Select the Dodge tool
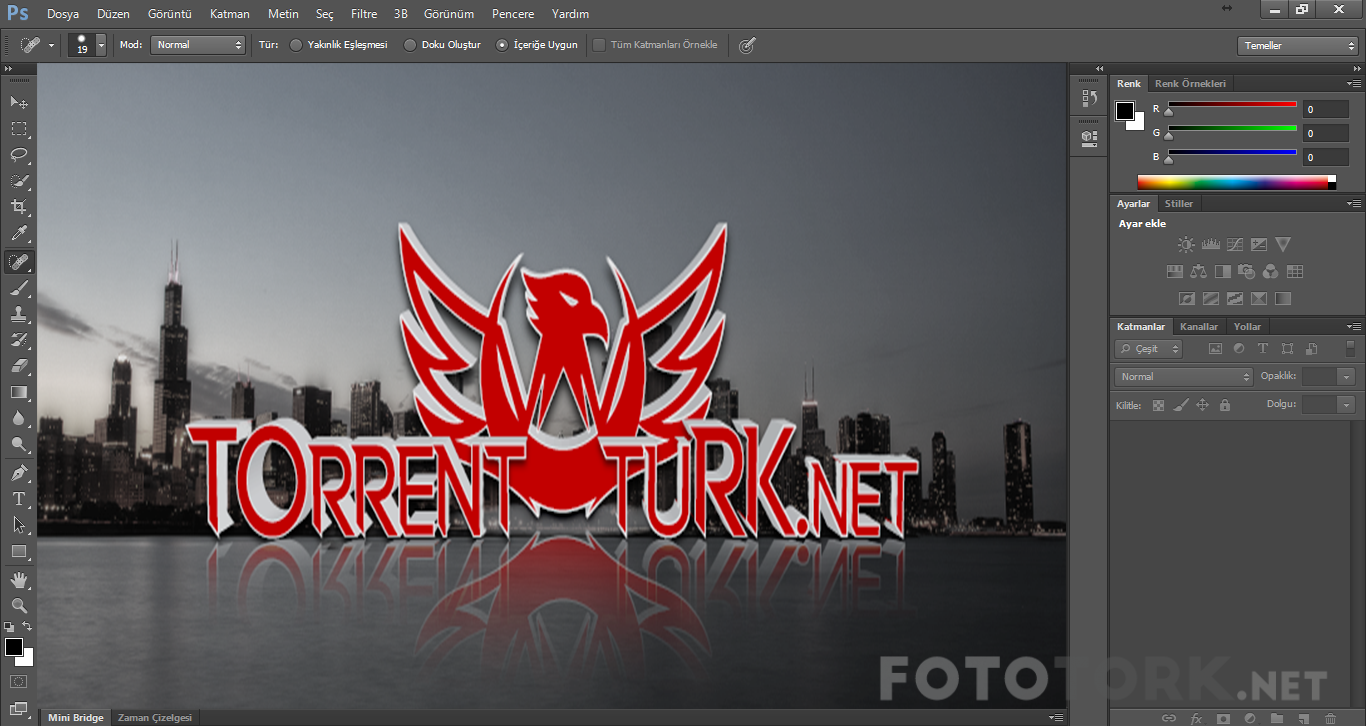 coord(19,444)
